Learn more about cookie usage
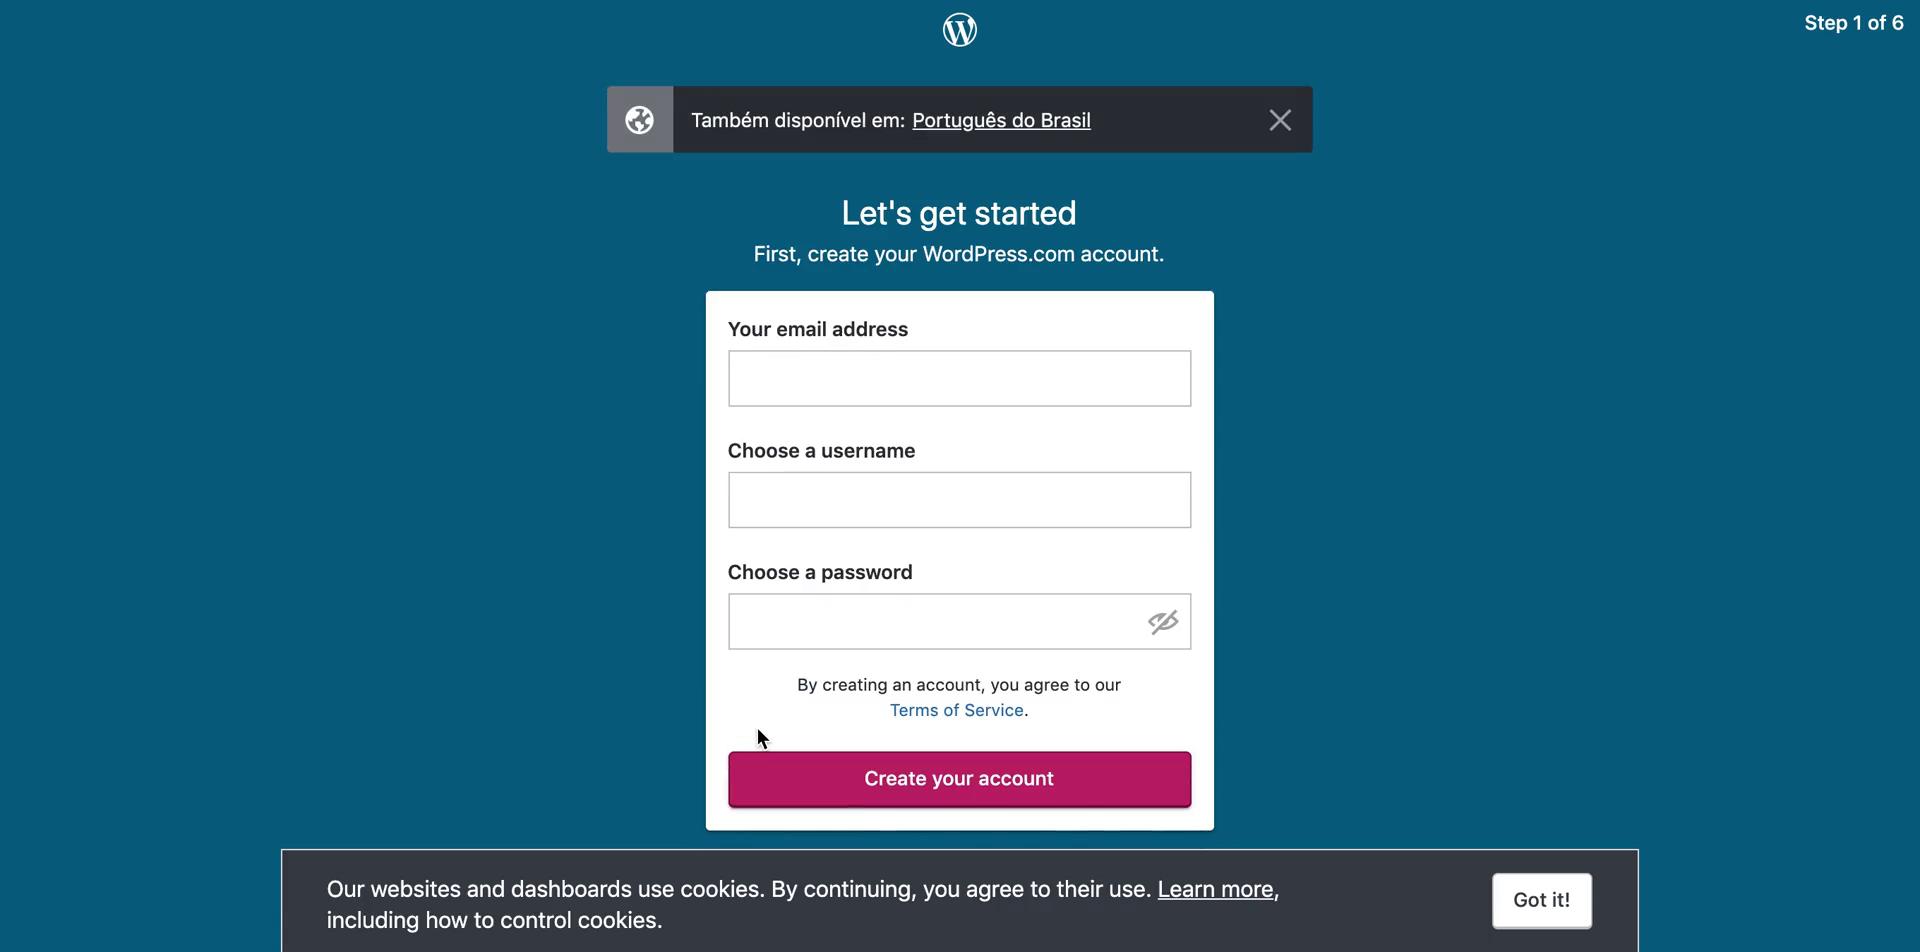 point(1214,888)
